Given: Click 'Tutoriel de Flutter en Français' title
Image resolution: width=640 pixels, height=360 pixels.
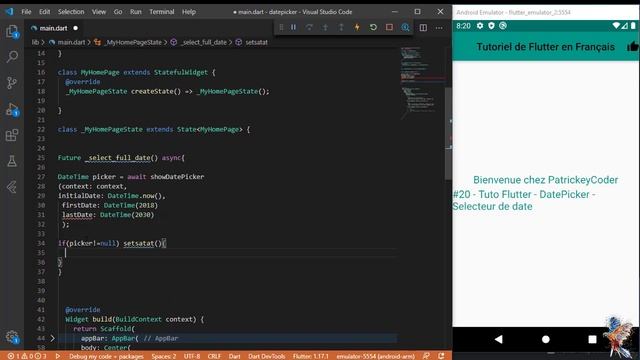Looking at the screenshot, I should pos(545,47).
